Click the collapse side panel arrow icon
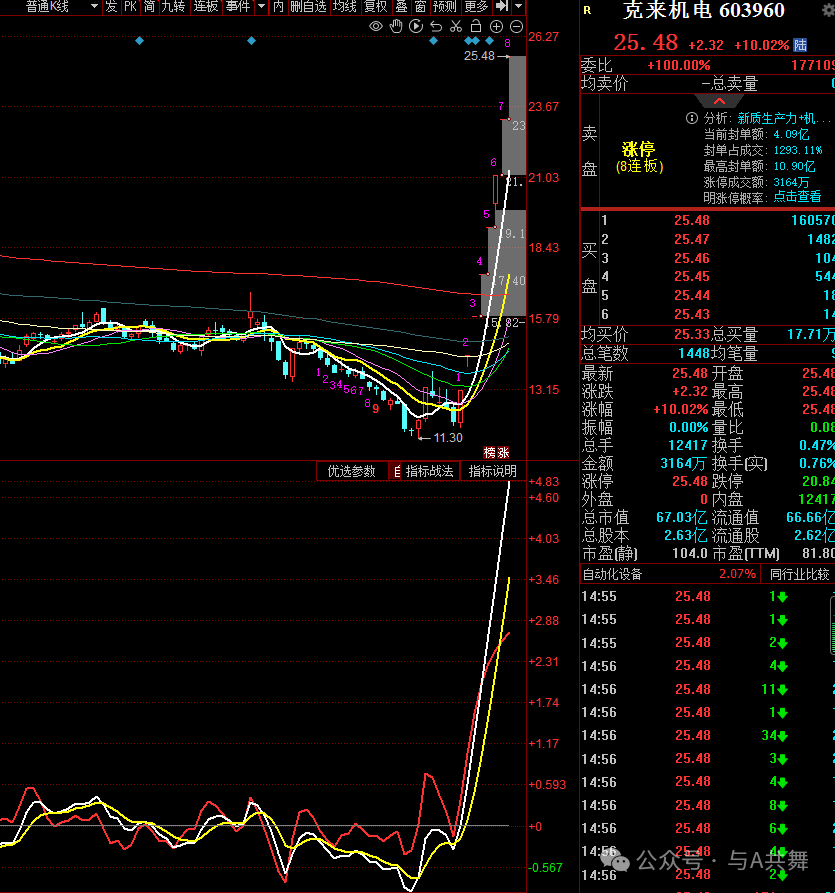The height and width of the screenshot is (893, 835). (502, 6)
